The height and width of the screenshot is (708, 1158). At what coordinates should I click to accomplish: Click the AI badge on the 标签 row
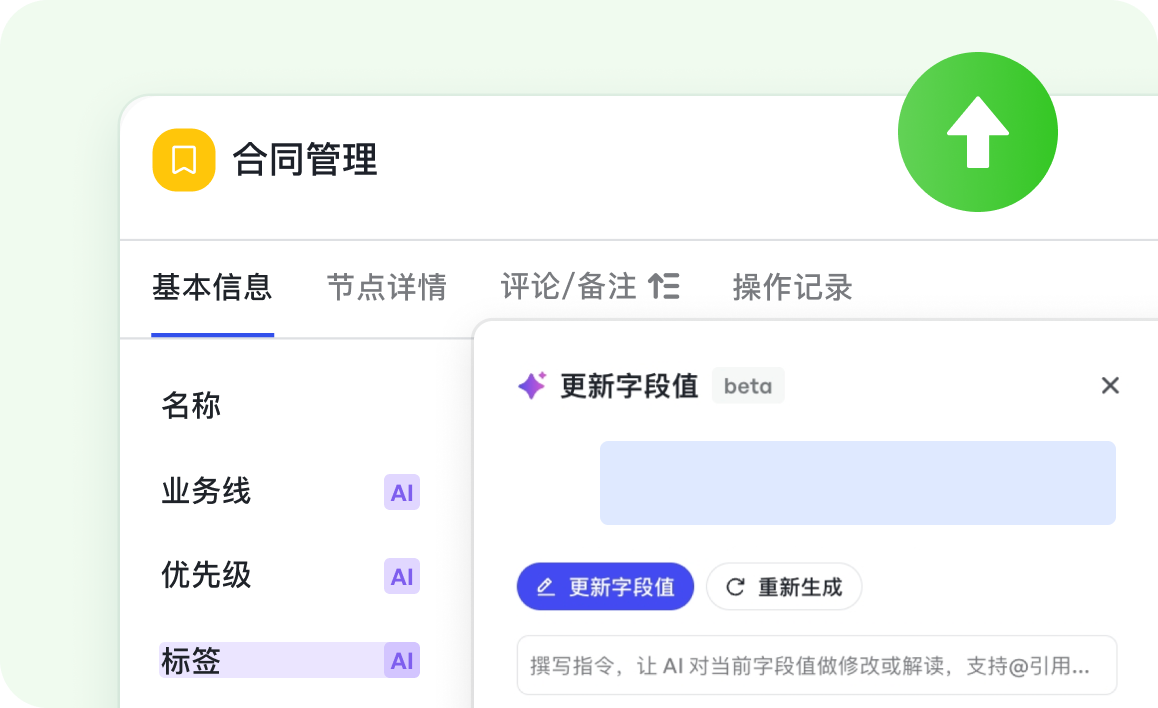402,660
